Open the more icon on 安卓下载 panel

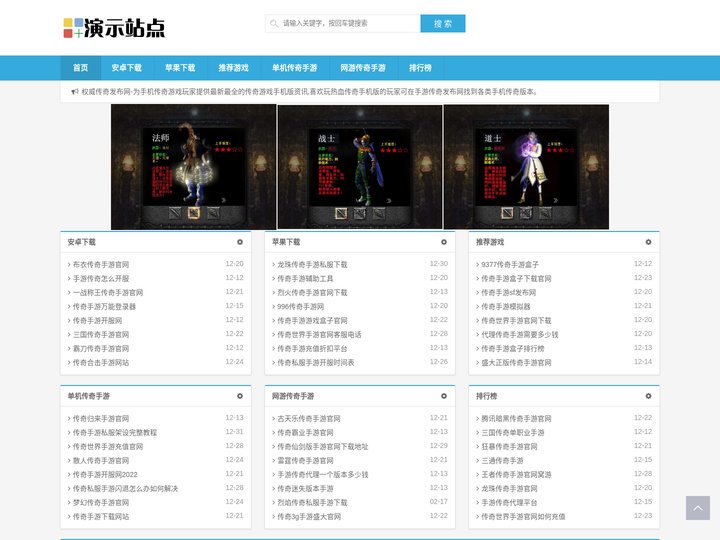click(x=240, y=242)
